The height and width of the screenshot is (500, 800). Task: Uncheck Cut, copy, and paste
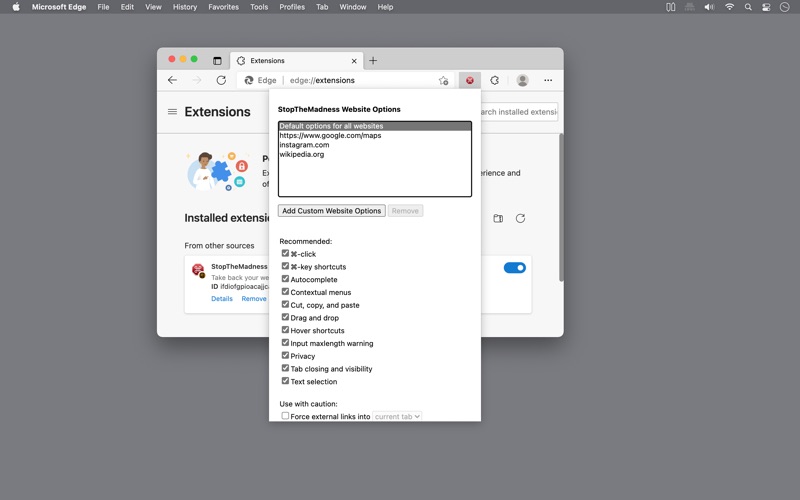point(285,304)
